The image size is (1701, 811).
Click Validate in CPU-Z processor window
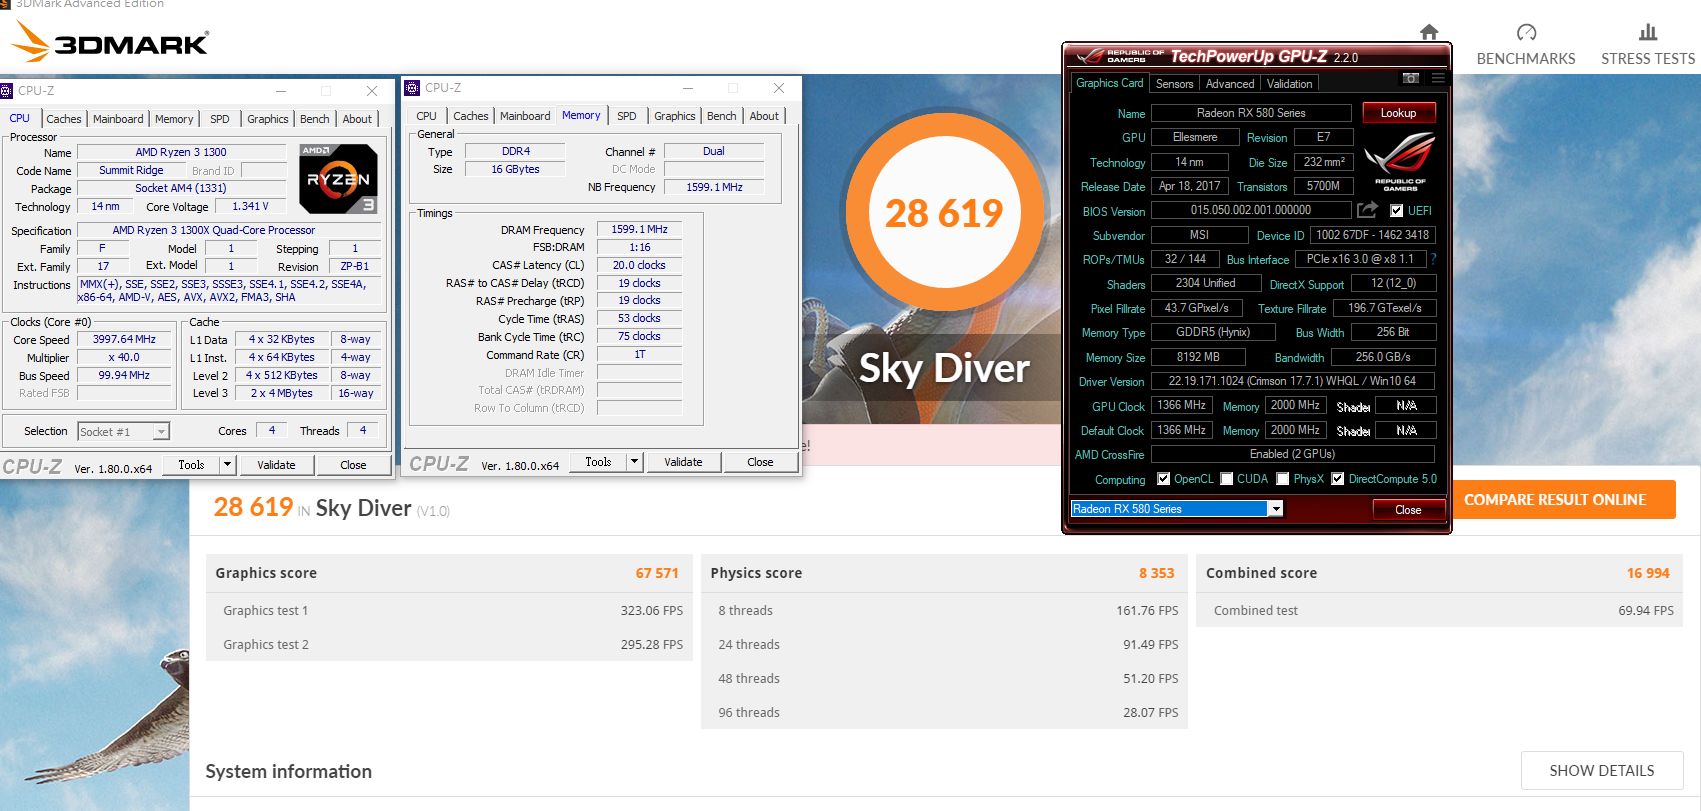pos(276,464)
